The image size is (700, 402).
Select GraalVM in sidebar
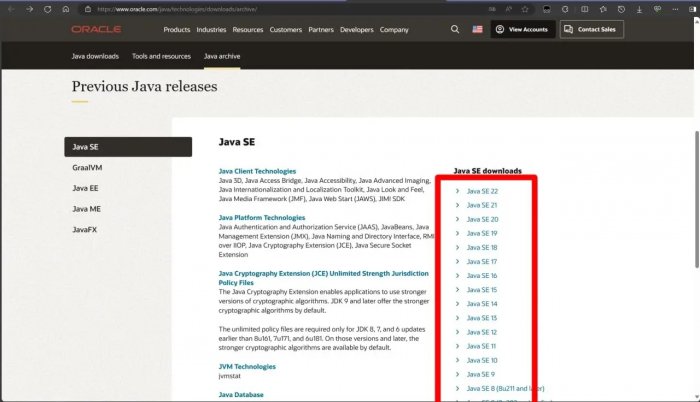click(87, 168)
